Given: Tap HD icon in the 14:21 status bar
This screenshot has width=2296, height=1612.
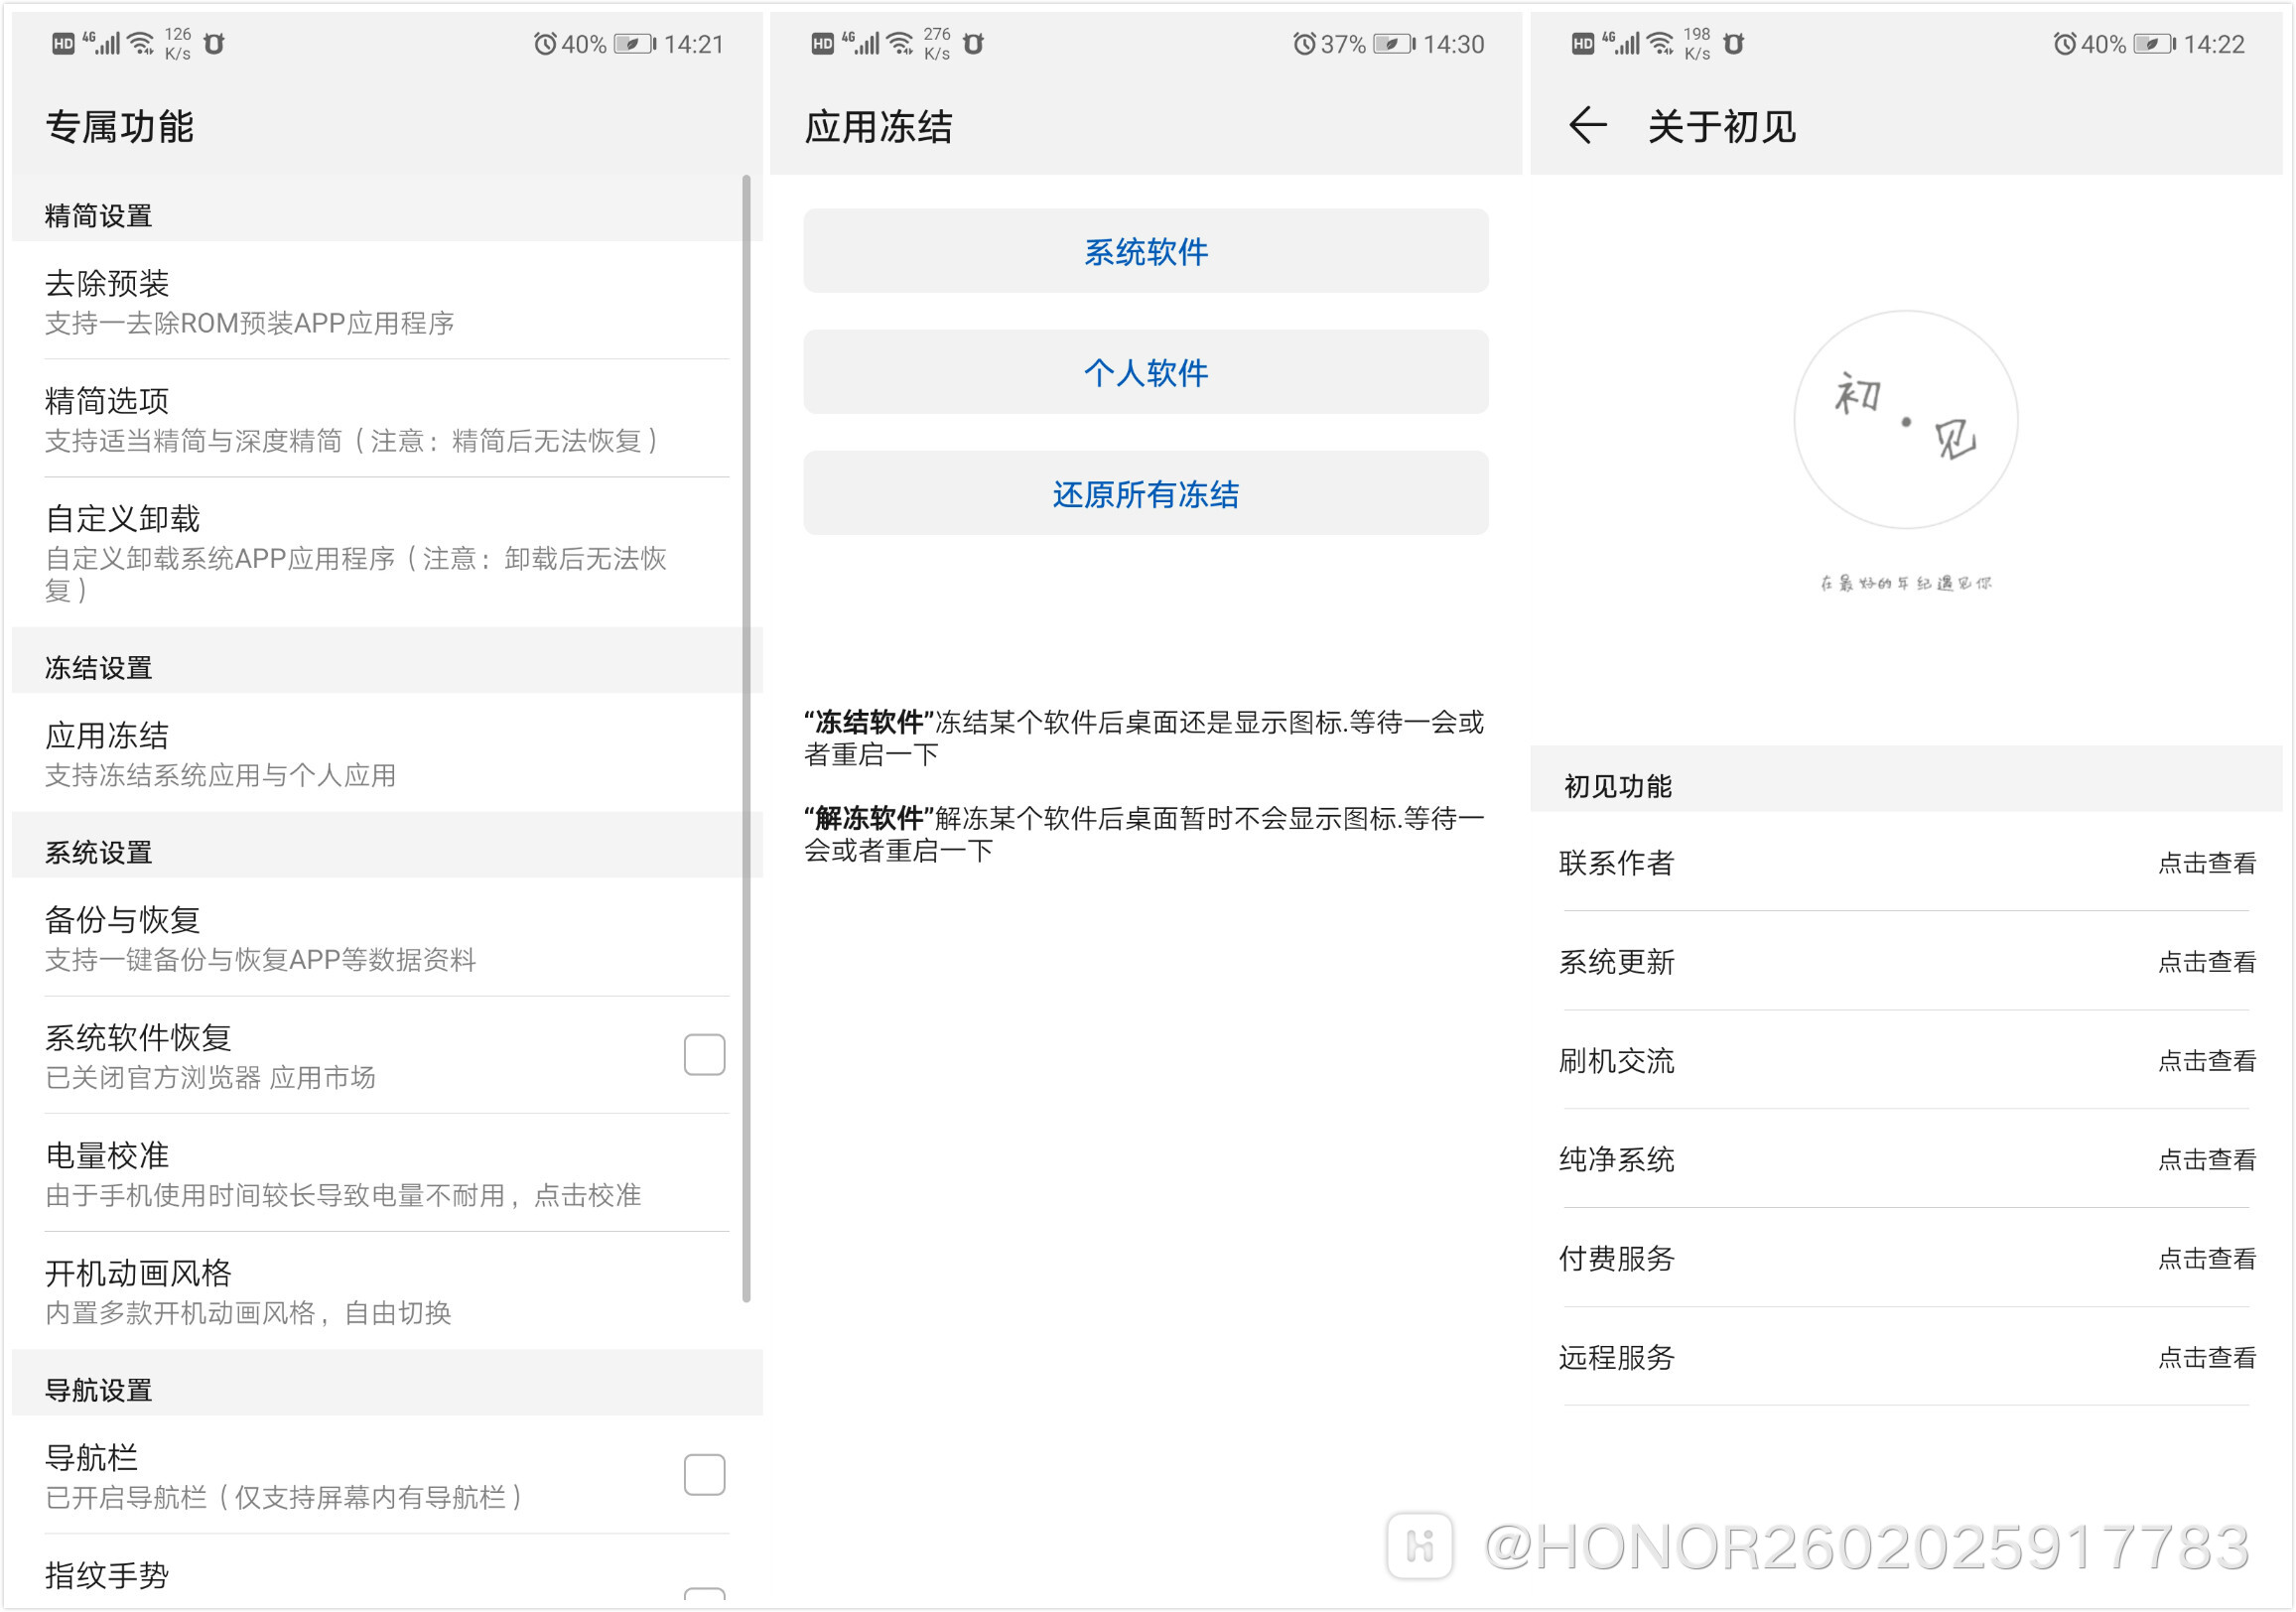Looking at the screenshot, I should (x=63, y=44).
